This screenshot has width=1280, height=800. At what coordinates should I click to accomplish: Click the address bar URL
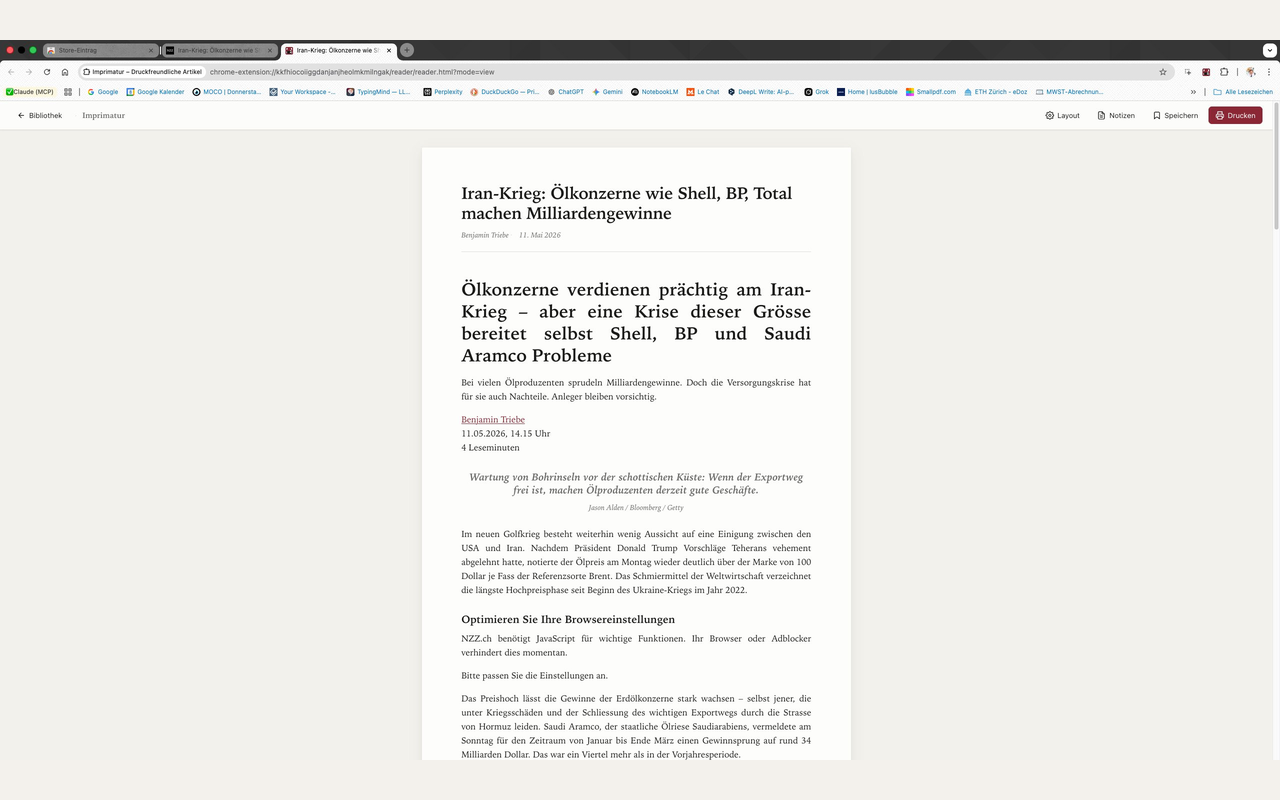352,72
